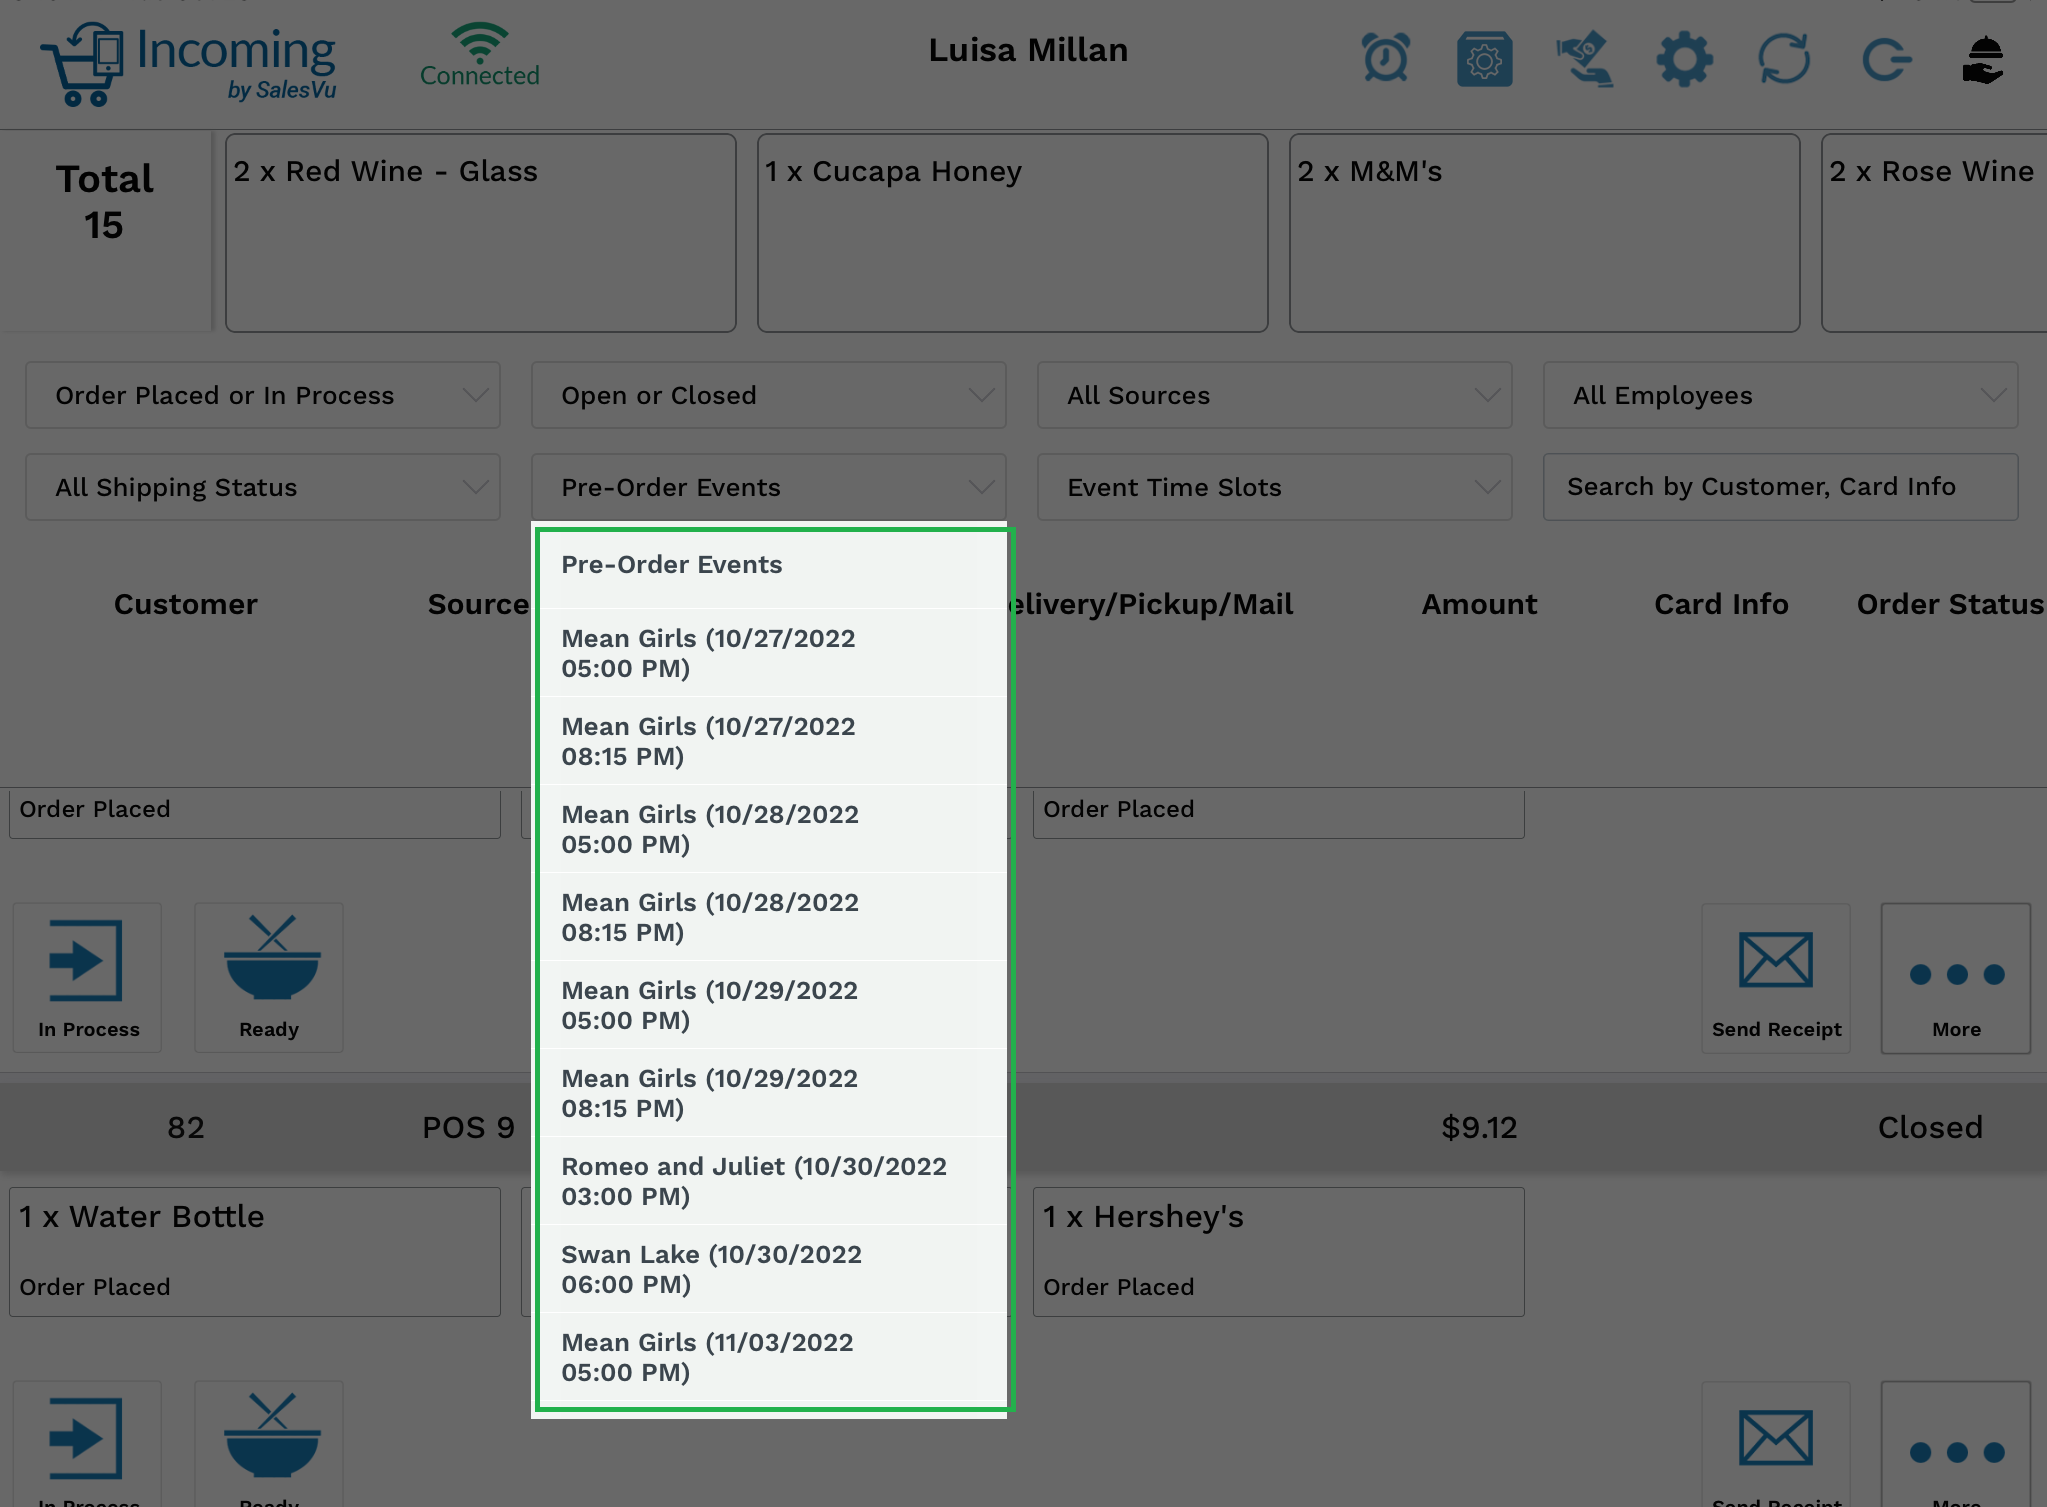2047x1507 pixels.
Task: Click the Card Info column header
Action: (1721, 604)
